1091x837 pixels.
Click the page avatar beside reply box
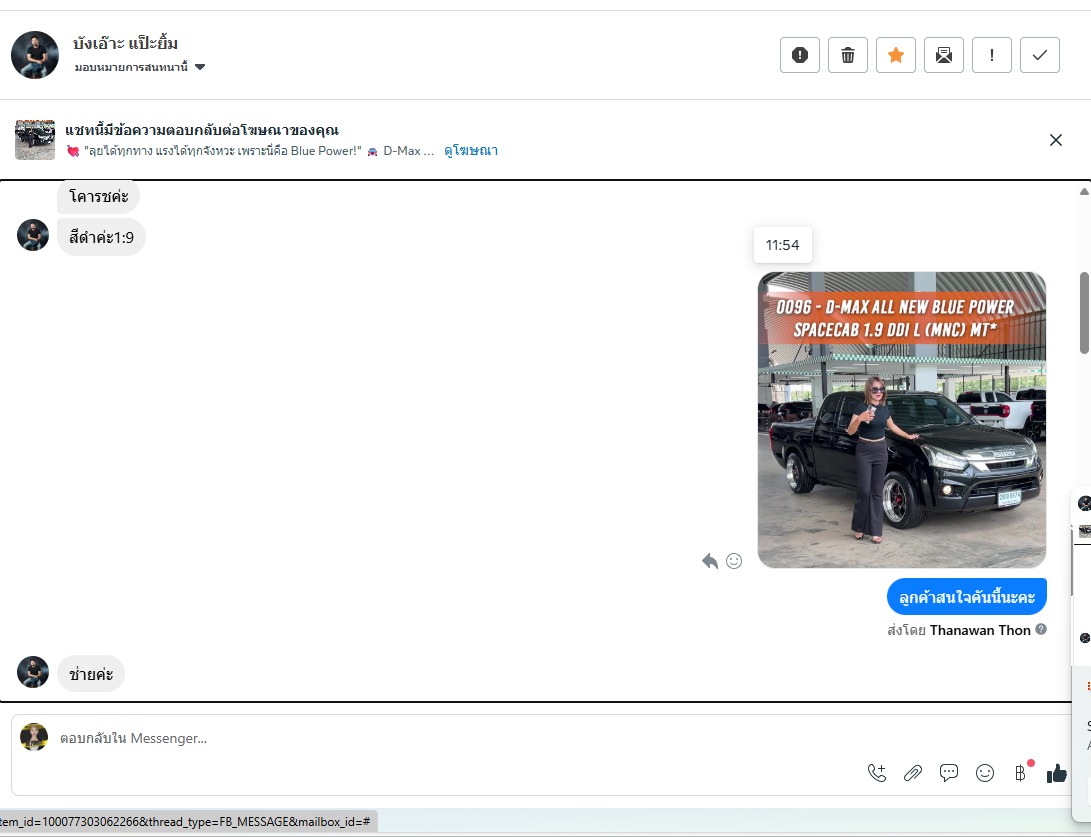tap(34, 737)
